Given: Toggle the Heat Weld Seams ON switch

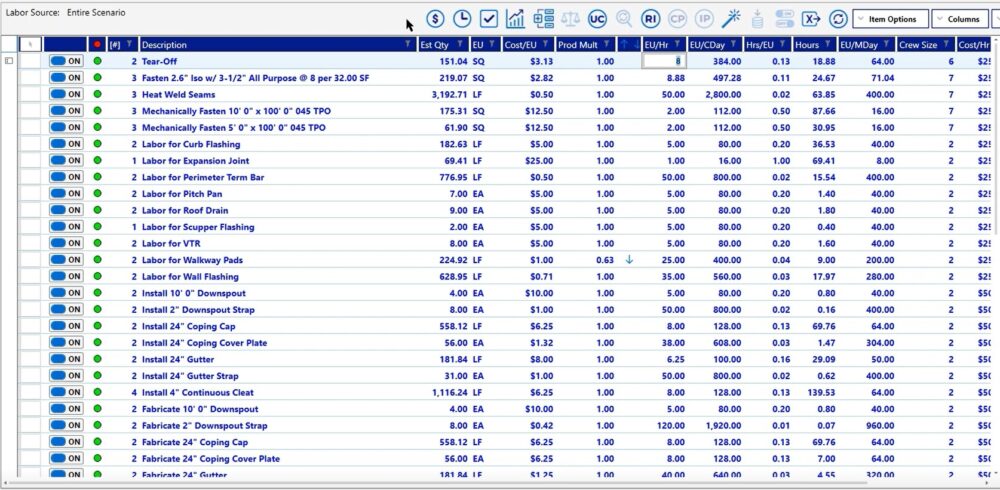Looking at the screenshot, I should pos(66,94).
